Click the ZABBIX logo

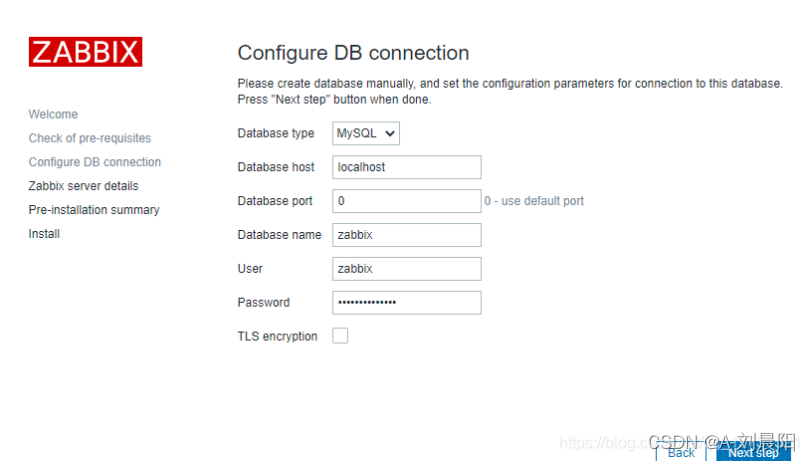point(85,52)
